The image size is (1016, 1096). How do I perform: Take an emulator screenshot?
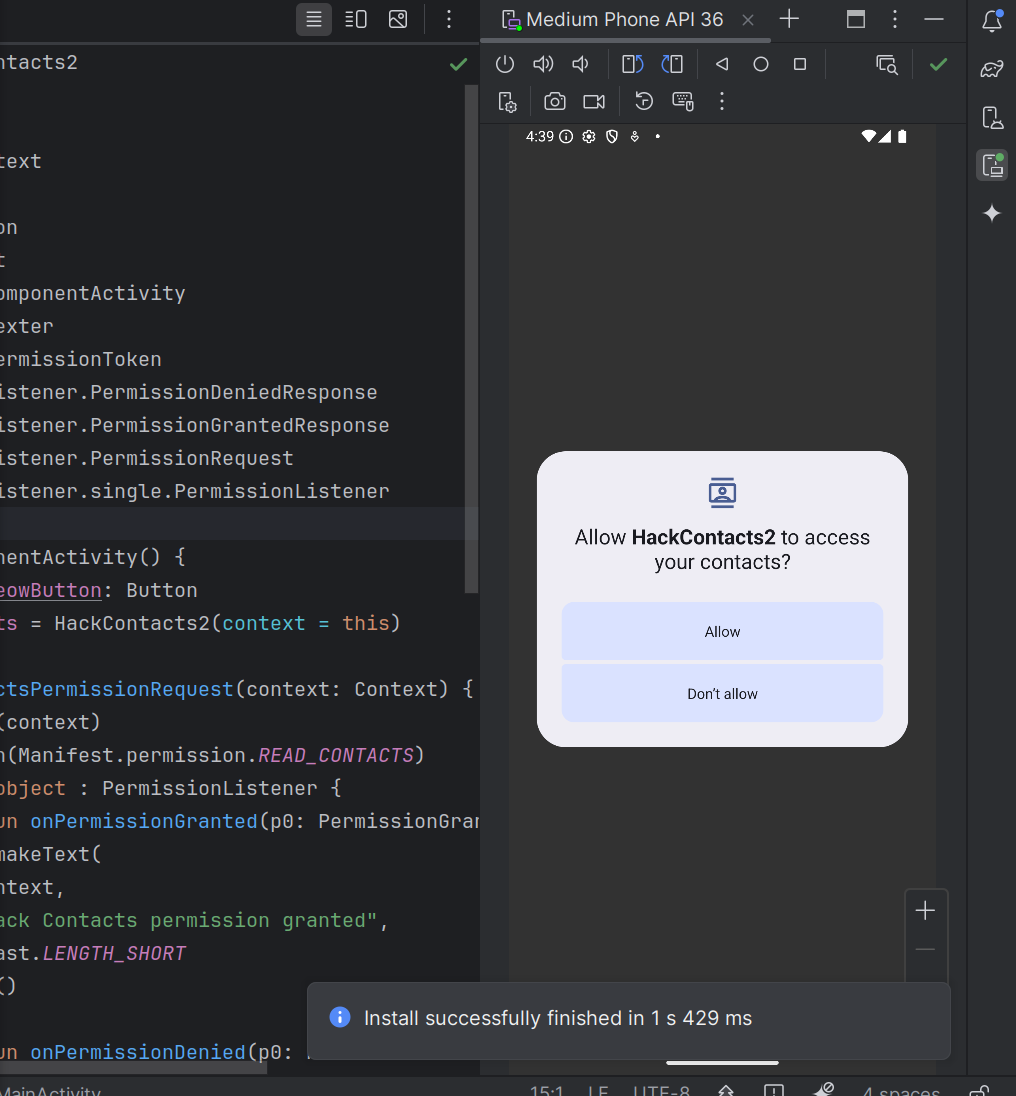555,101
